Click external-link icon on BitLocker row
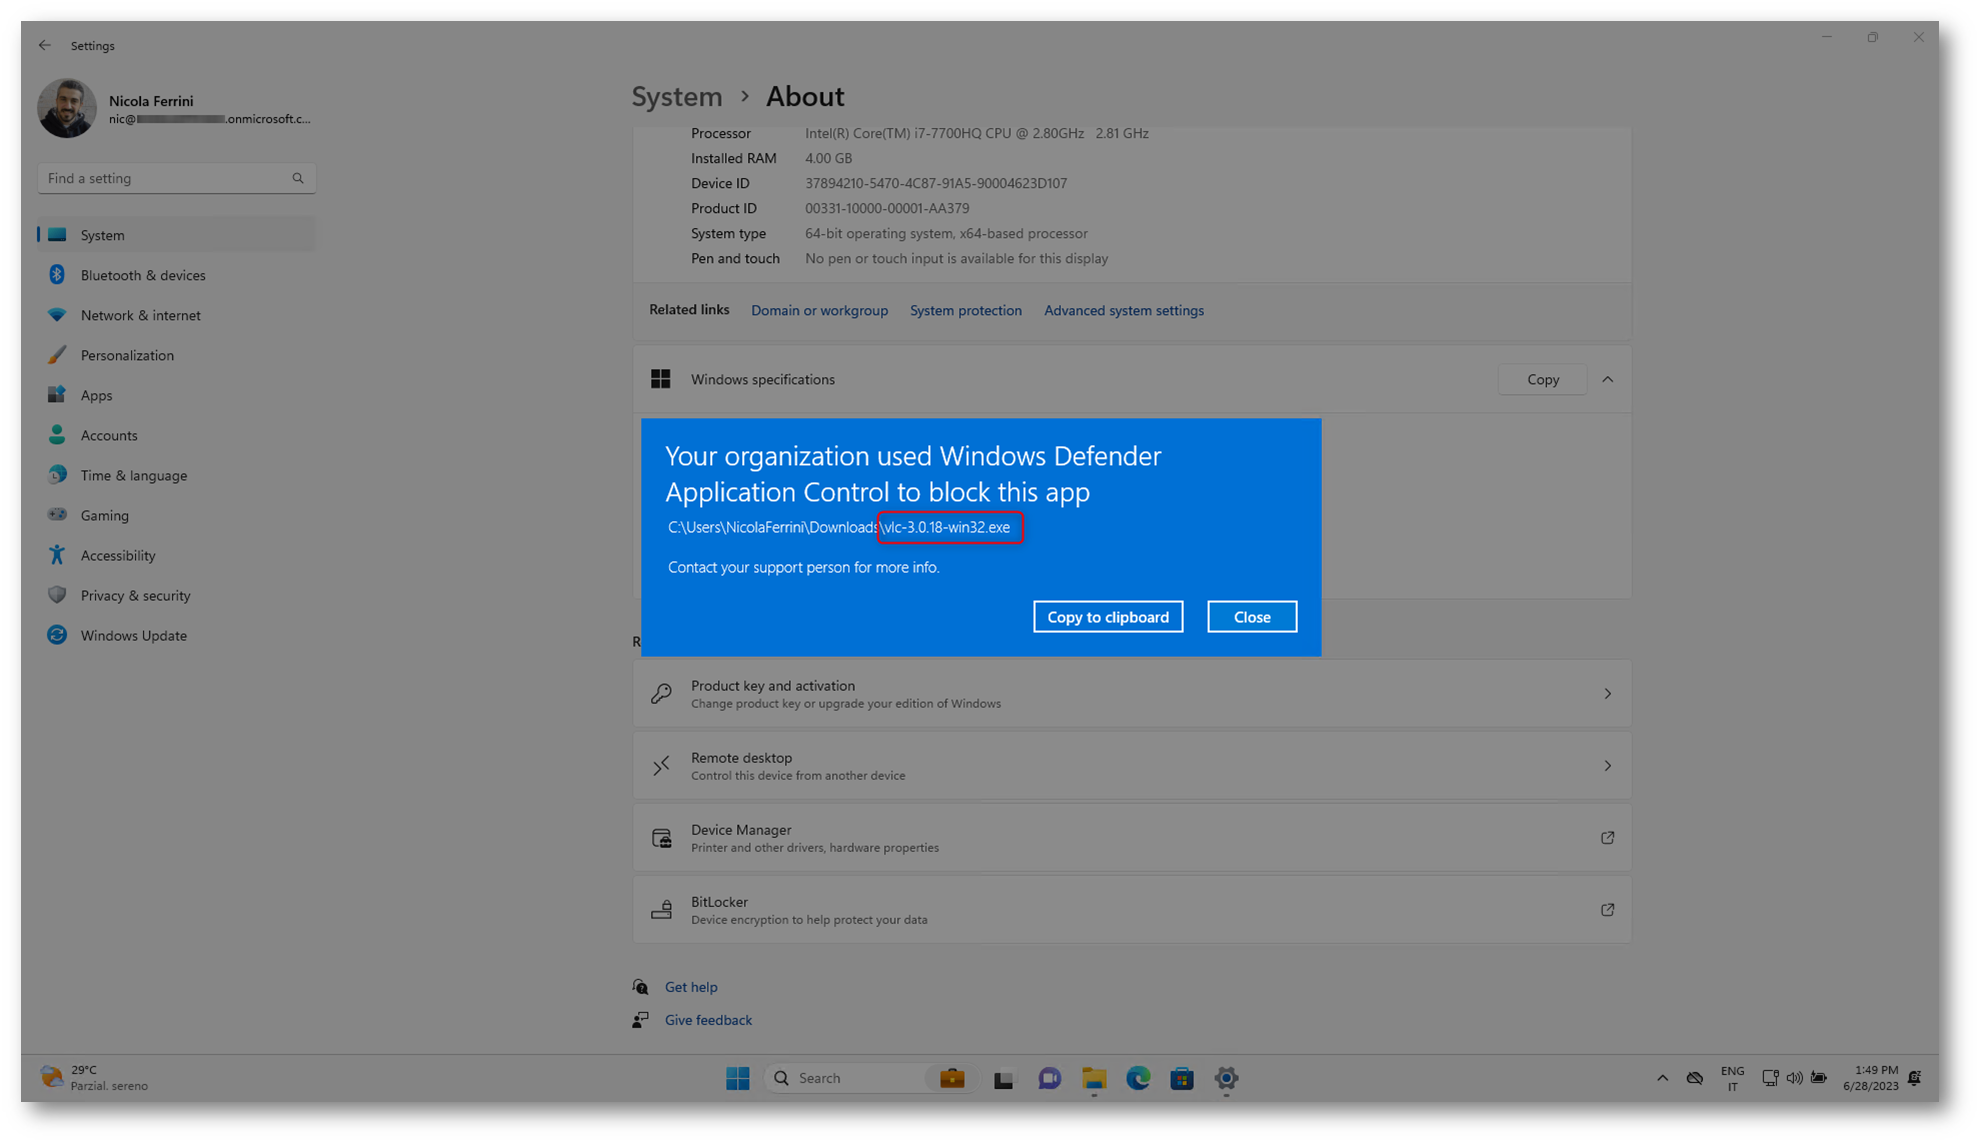The image size is (1981, 1144). [x=1608, y=910]
